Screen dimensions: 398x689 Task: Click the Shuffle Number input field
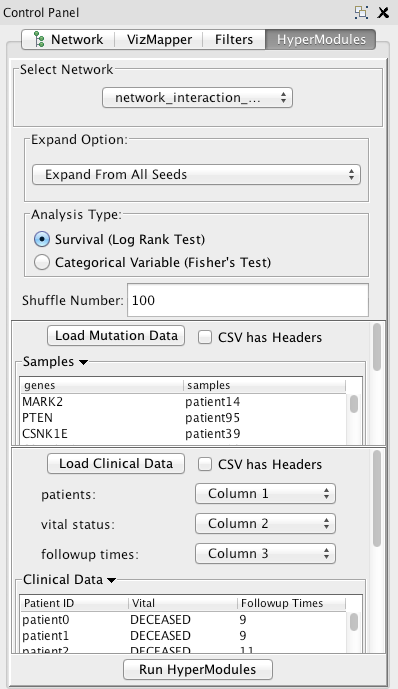(248, 300)
